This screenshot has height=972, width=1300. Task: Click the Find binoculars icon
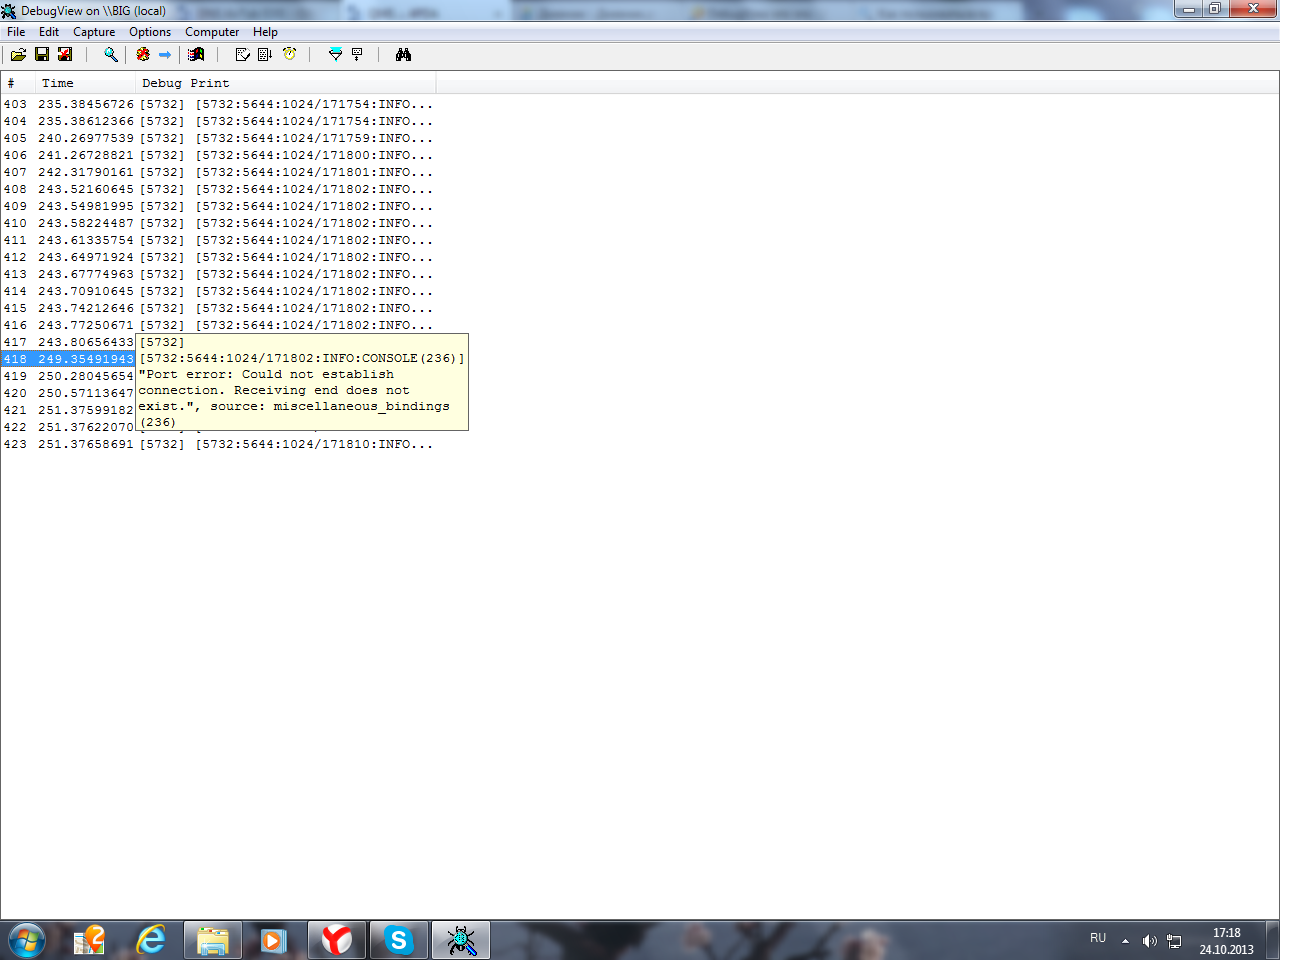[x=403, y=55]
